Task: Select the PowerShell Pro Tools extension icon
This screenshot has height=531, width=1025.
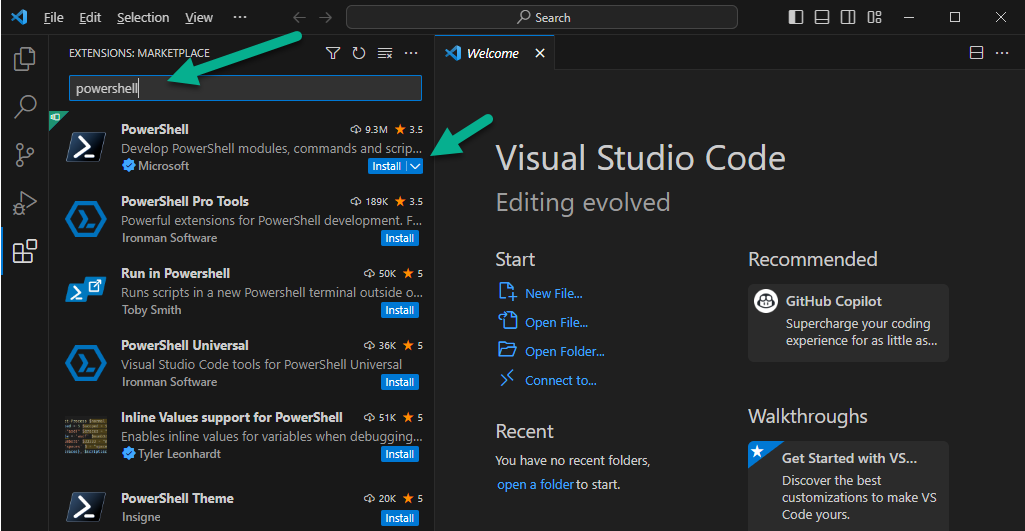Action: [x=86, y=220]
